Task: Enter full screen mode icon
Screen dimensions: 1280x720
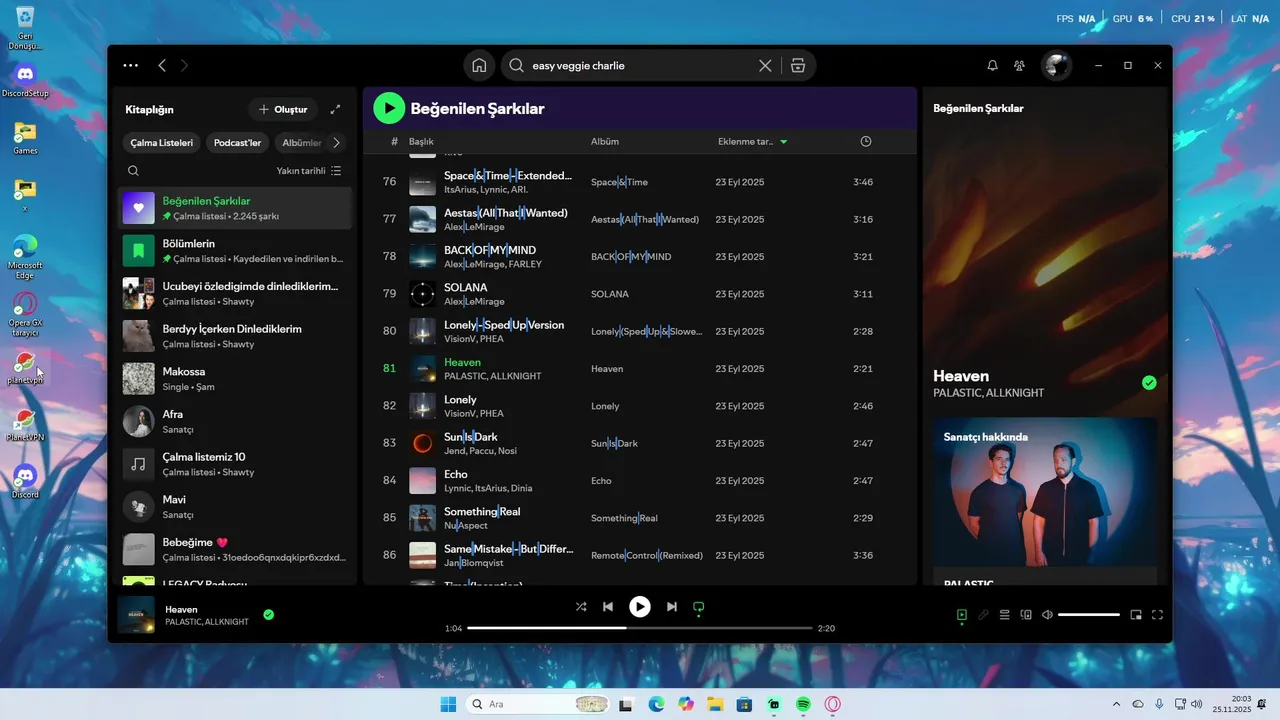Action: (1158, 615)
